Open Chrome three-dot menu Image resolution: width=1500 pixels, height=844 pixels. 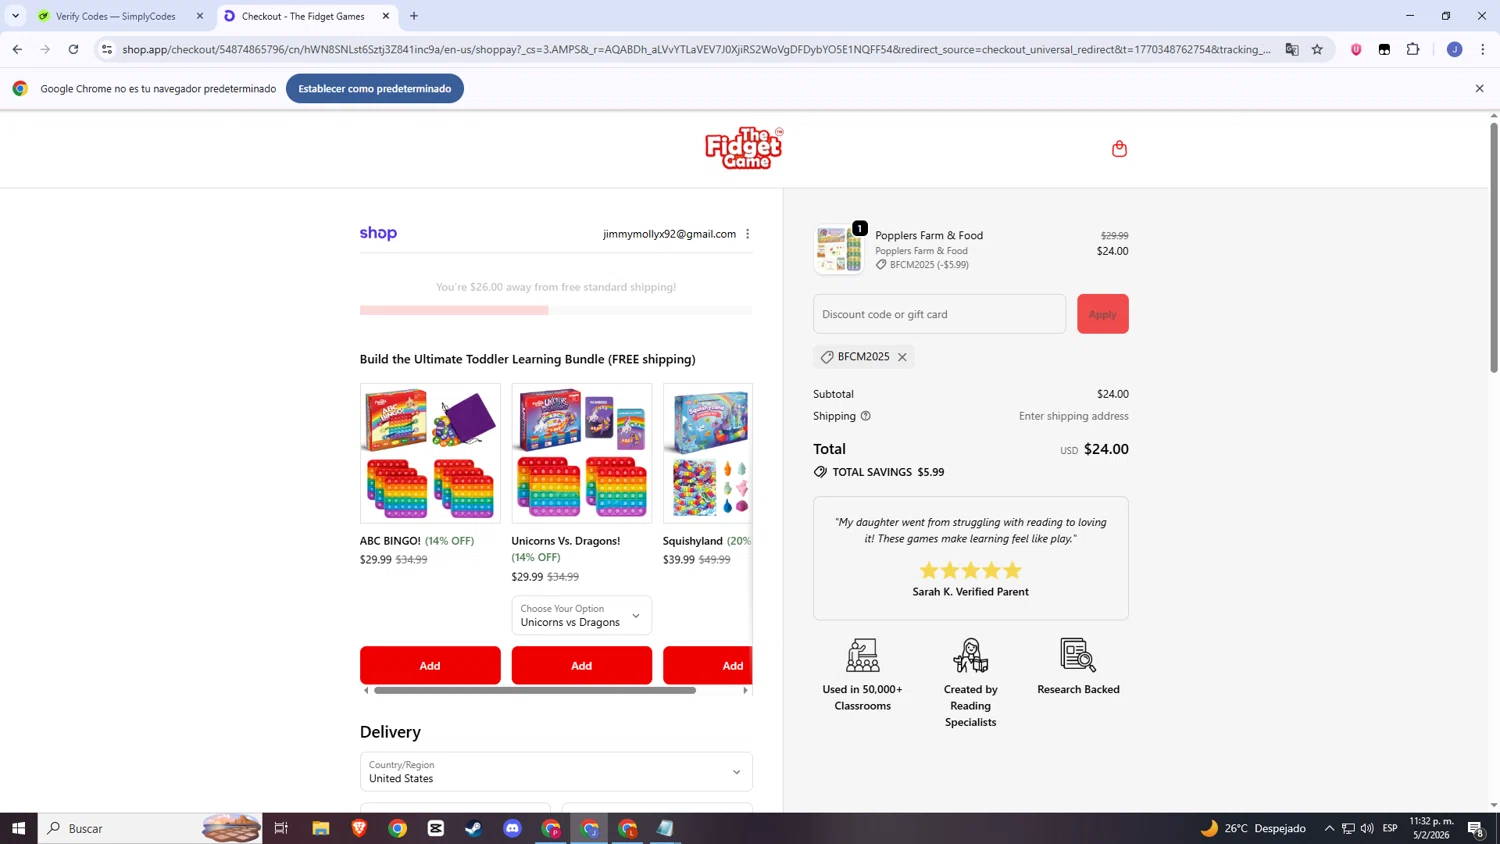pos(1483,49)
